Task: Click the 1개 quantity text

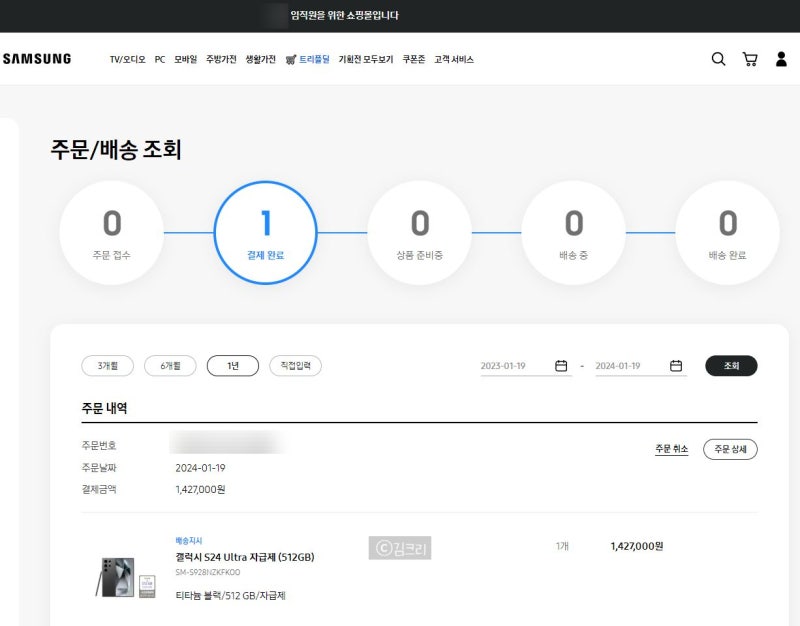Action: click(562, 546)
